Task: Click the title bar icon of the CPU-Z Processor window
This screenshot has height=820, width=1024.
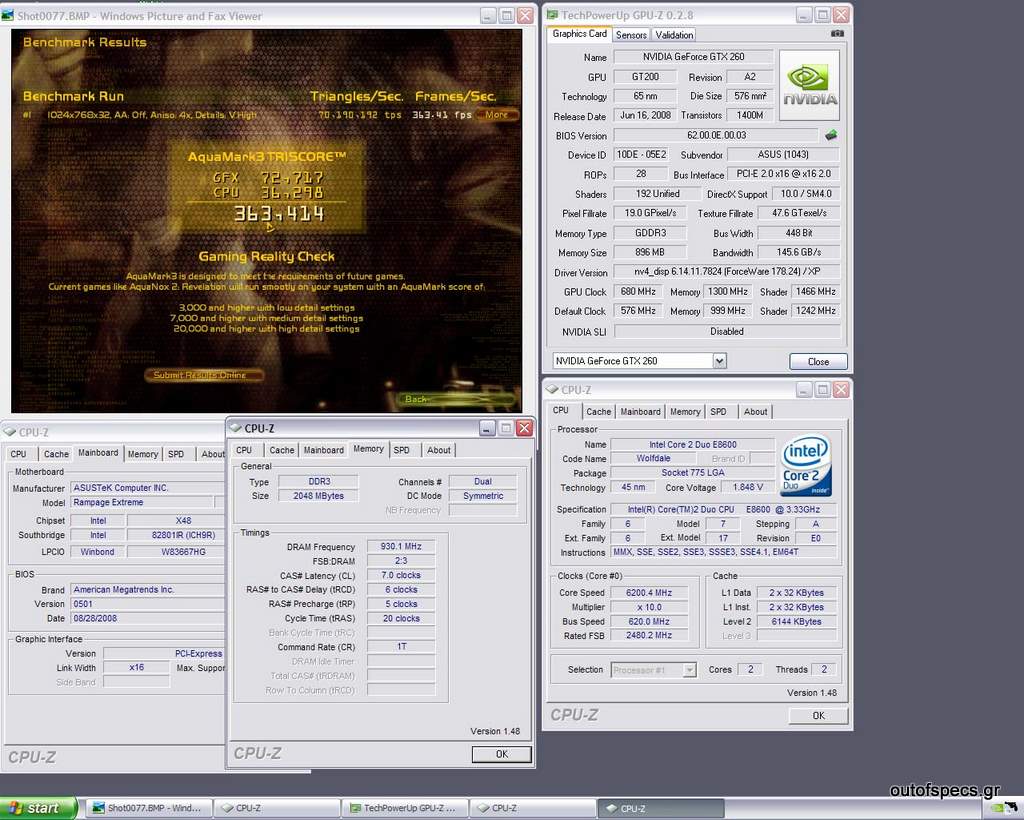Action: (x=552, y=390)
